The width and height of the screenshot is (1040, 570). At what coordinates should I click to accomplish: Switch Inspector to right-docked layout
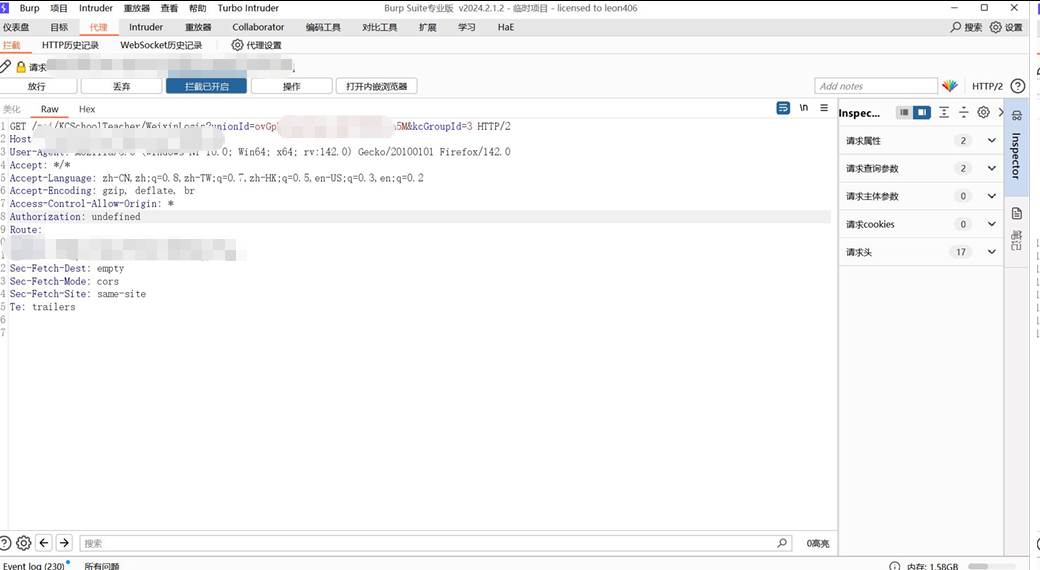[x=922, y=113]
